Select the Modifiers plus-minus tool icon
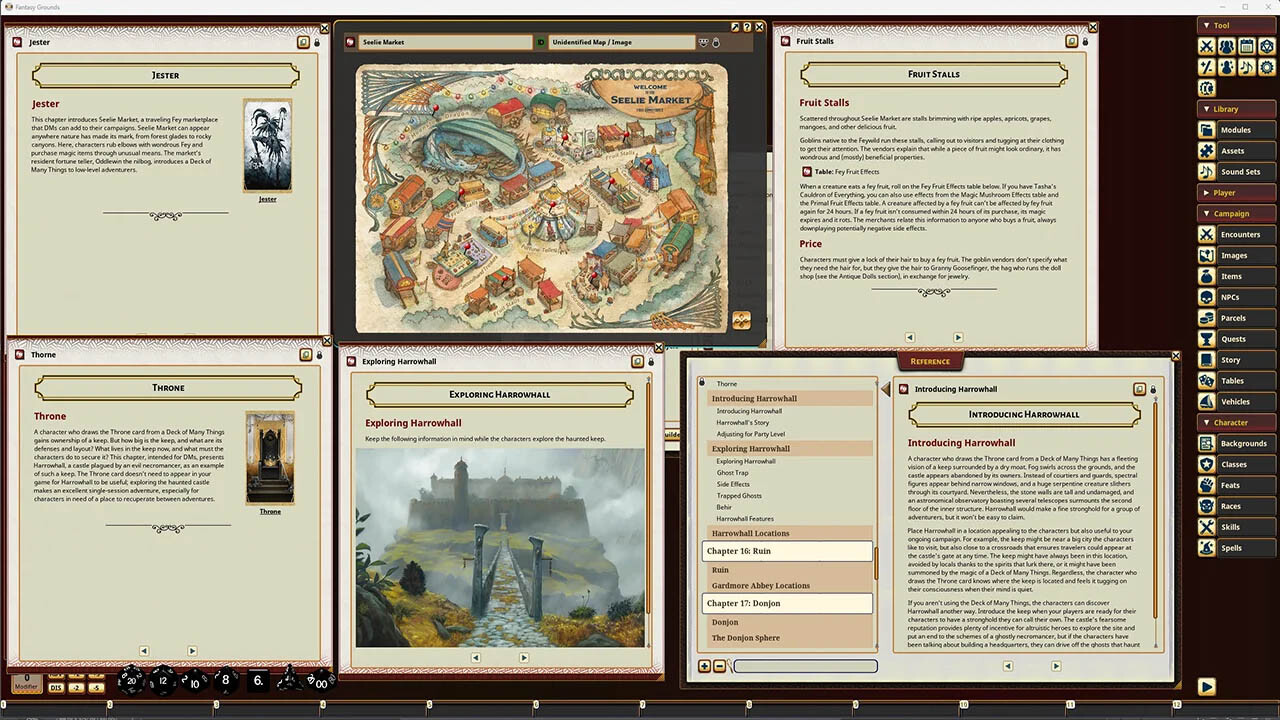The width and height of the screenshot is (1280, 720). click(1207, 66)
